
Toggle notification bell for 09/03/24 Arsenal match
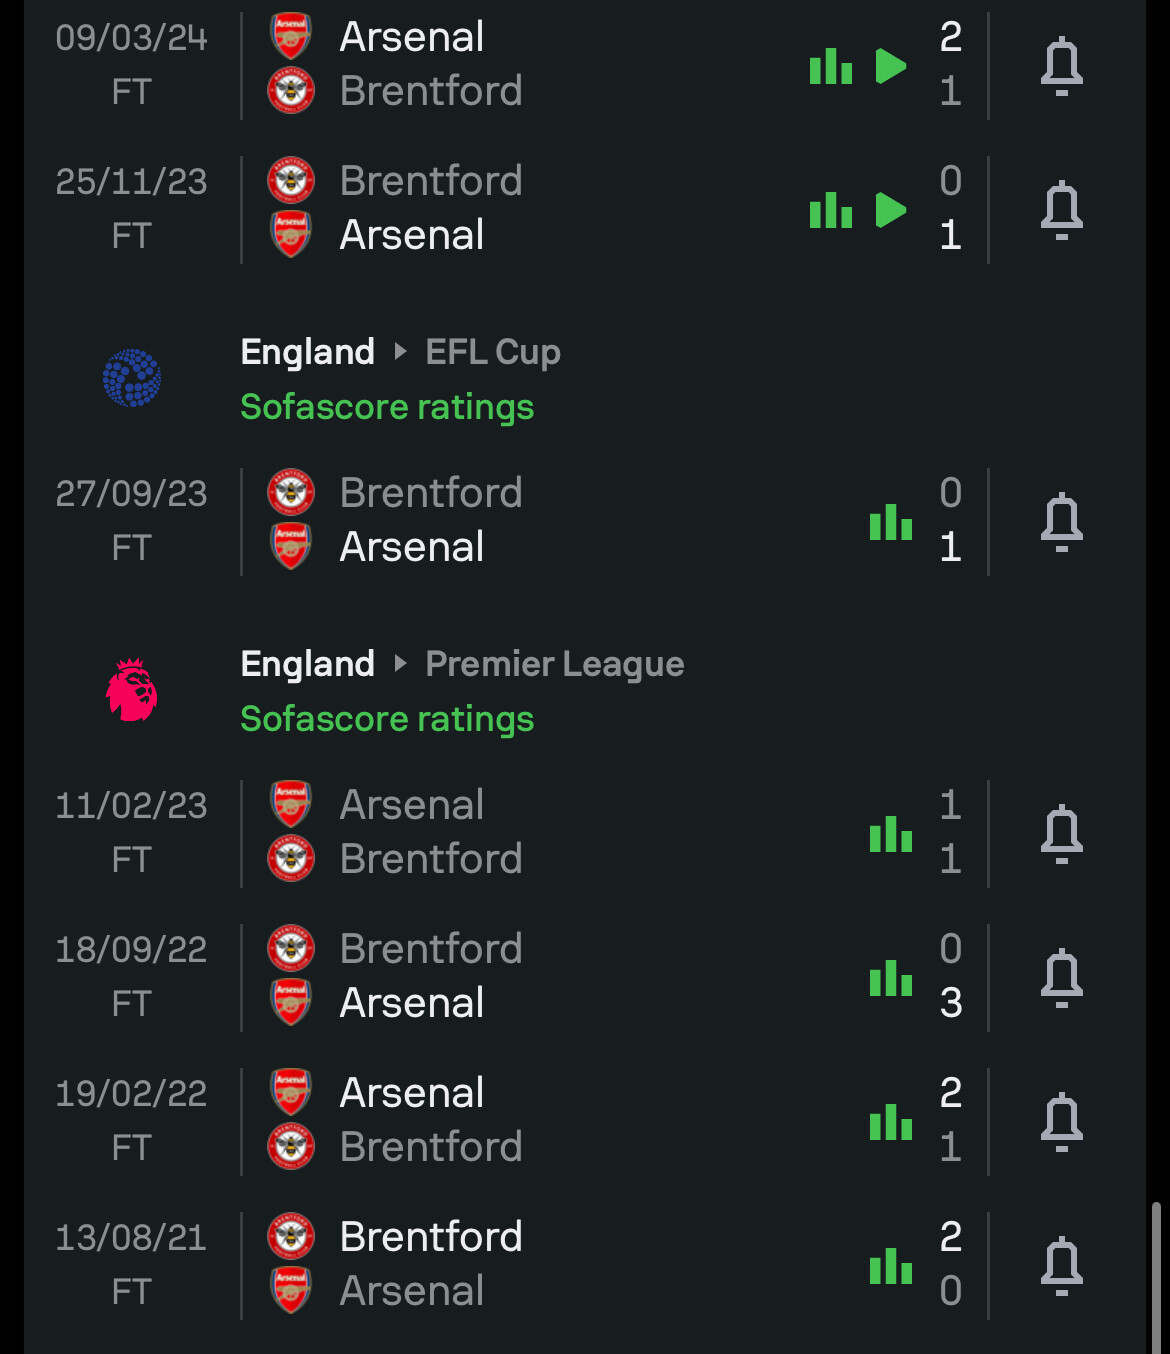click(1061, 66)
